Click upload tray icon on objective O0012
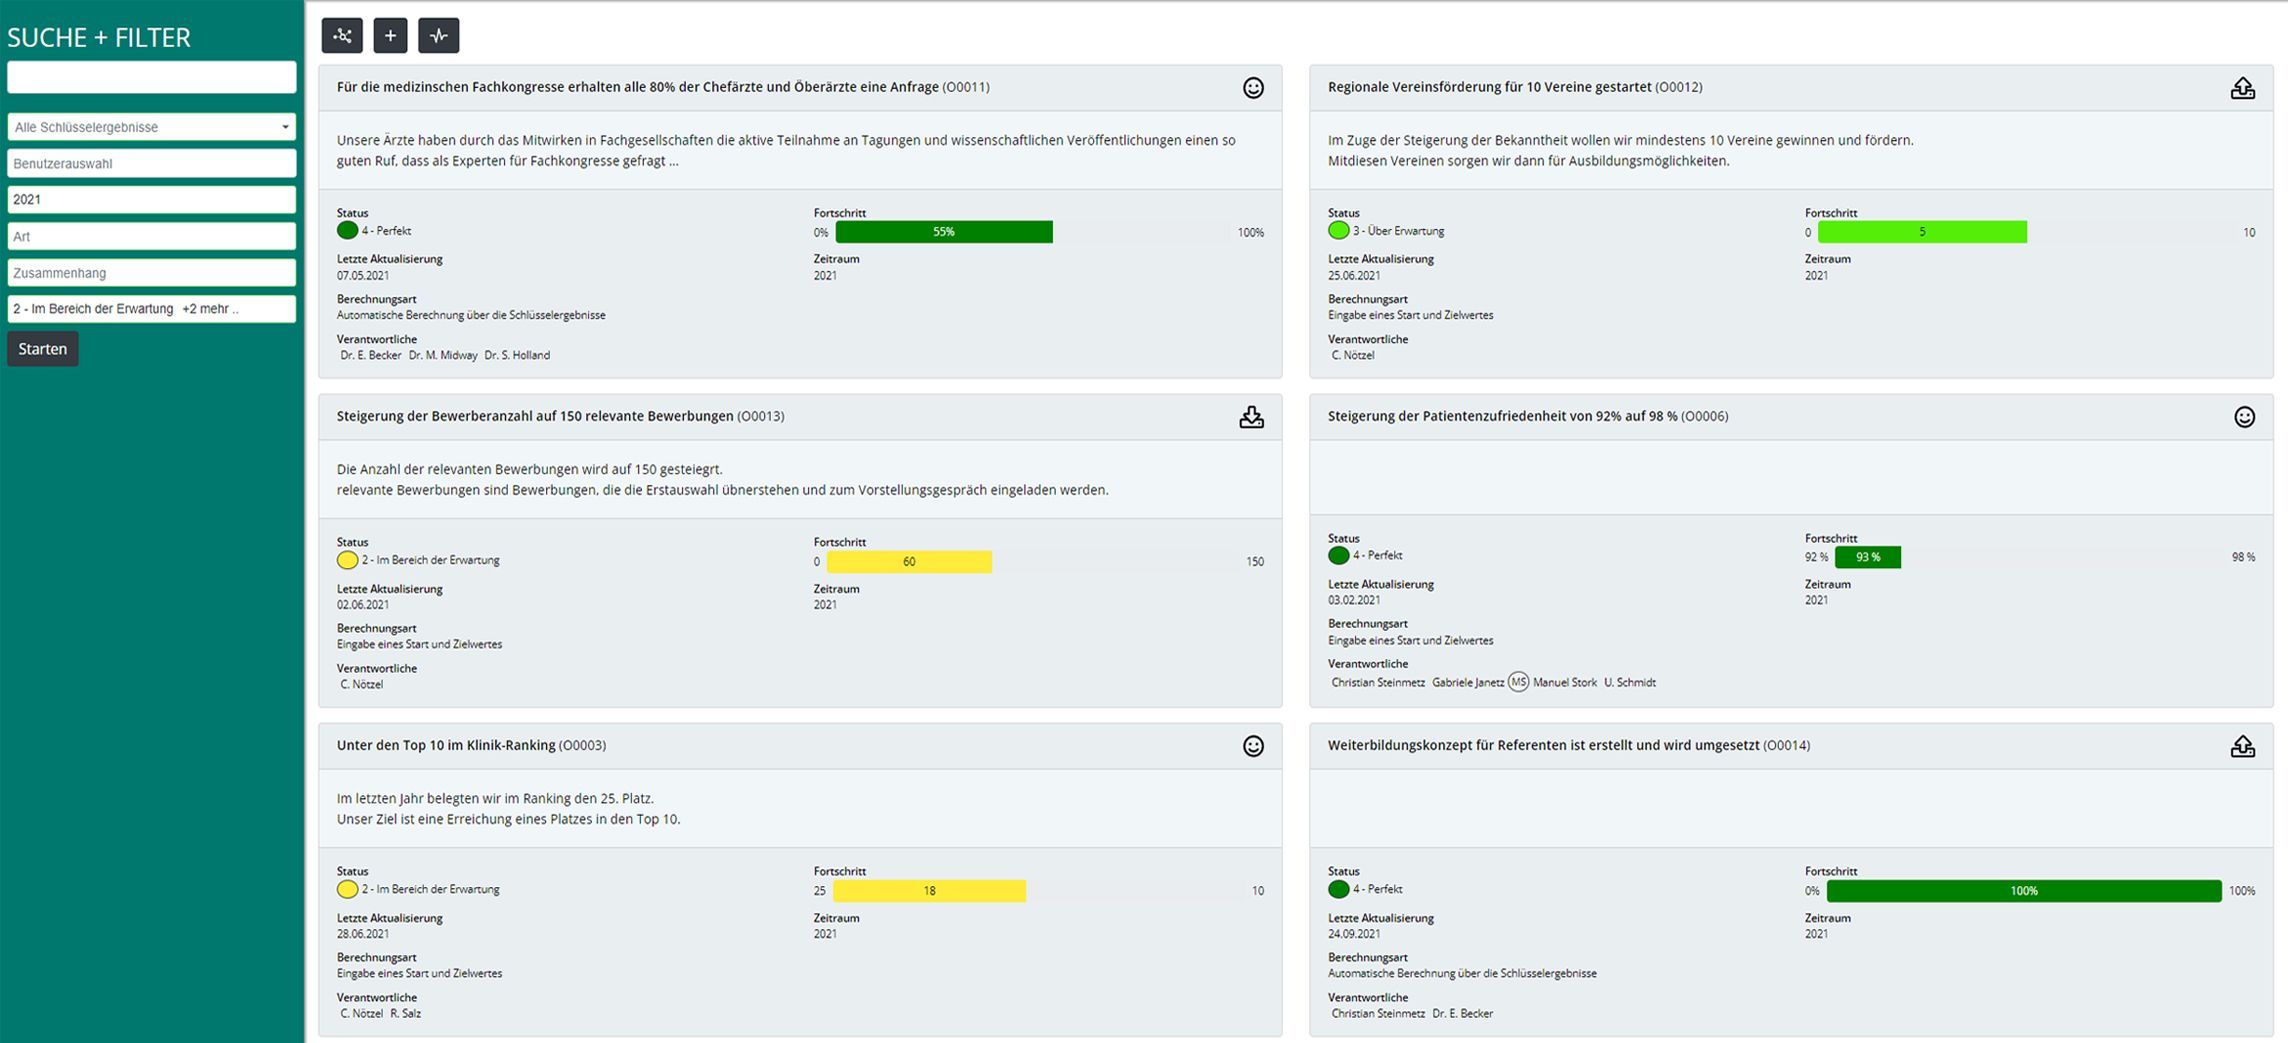 [x=2243, y=88]
